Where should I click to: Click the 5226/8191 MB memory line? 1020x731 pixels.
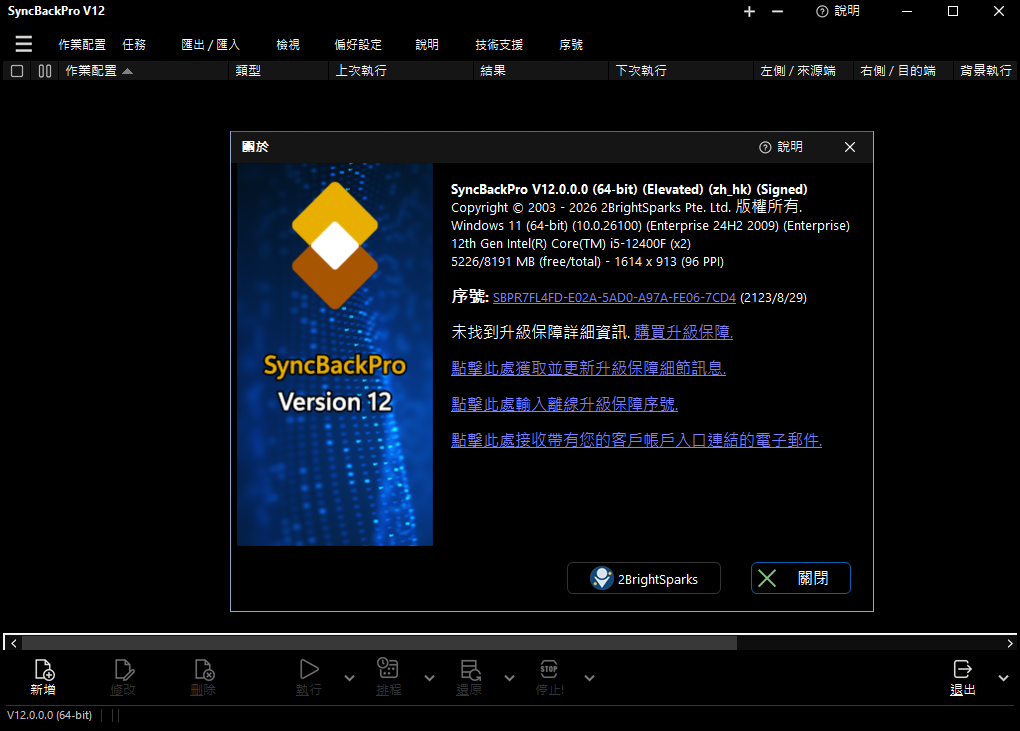587,262
